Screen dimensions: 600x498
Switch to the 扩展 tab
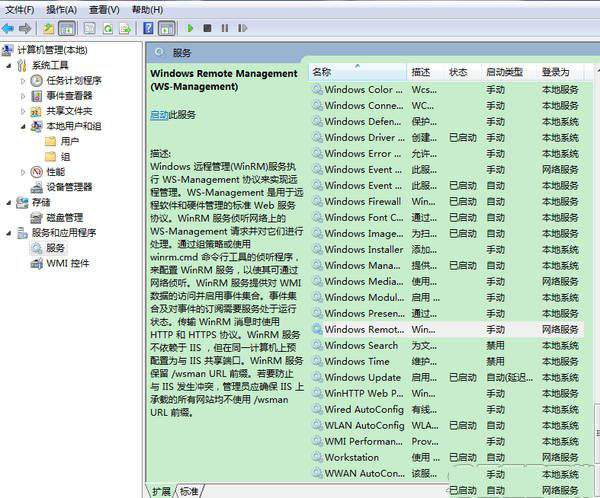(x=161, y=491)
